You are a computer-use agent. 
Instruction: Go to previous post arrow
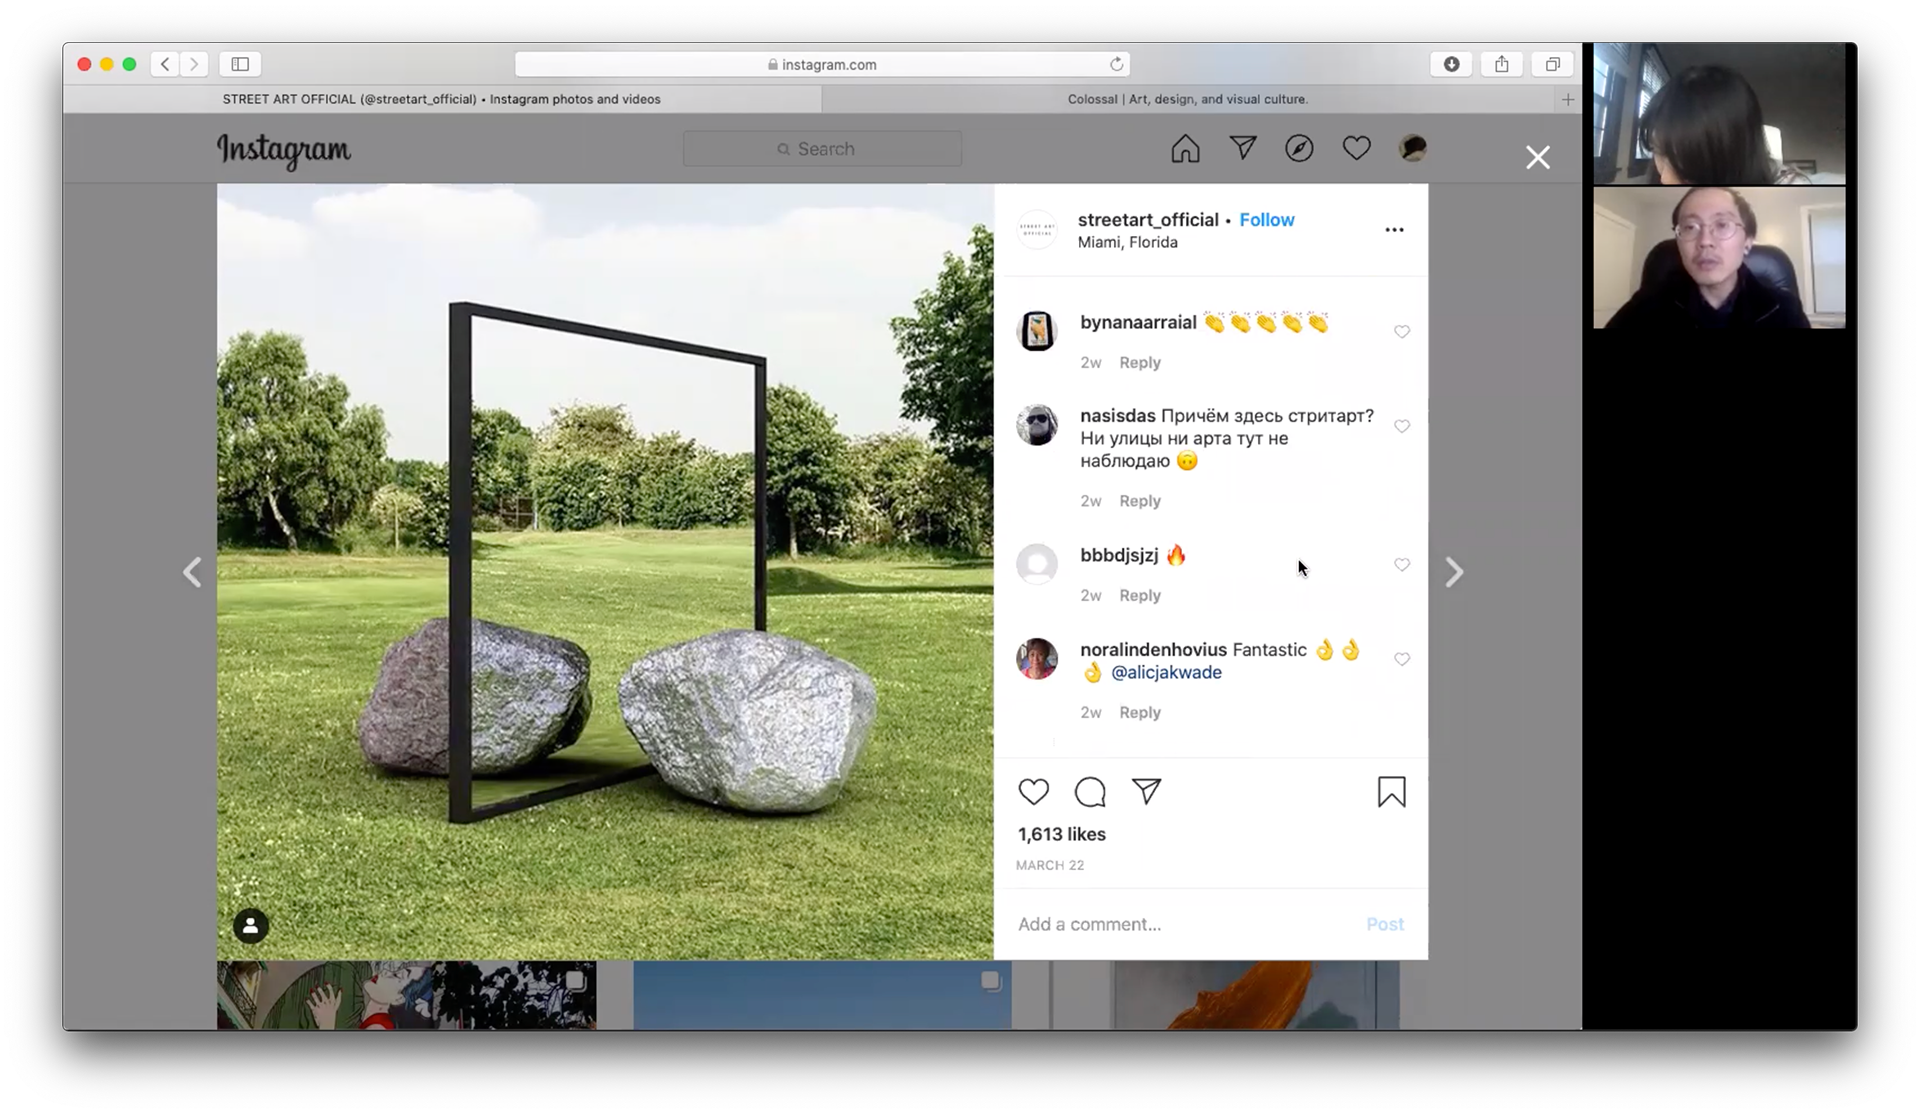click(192, 572)
